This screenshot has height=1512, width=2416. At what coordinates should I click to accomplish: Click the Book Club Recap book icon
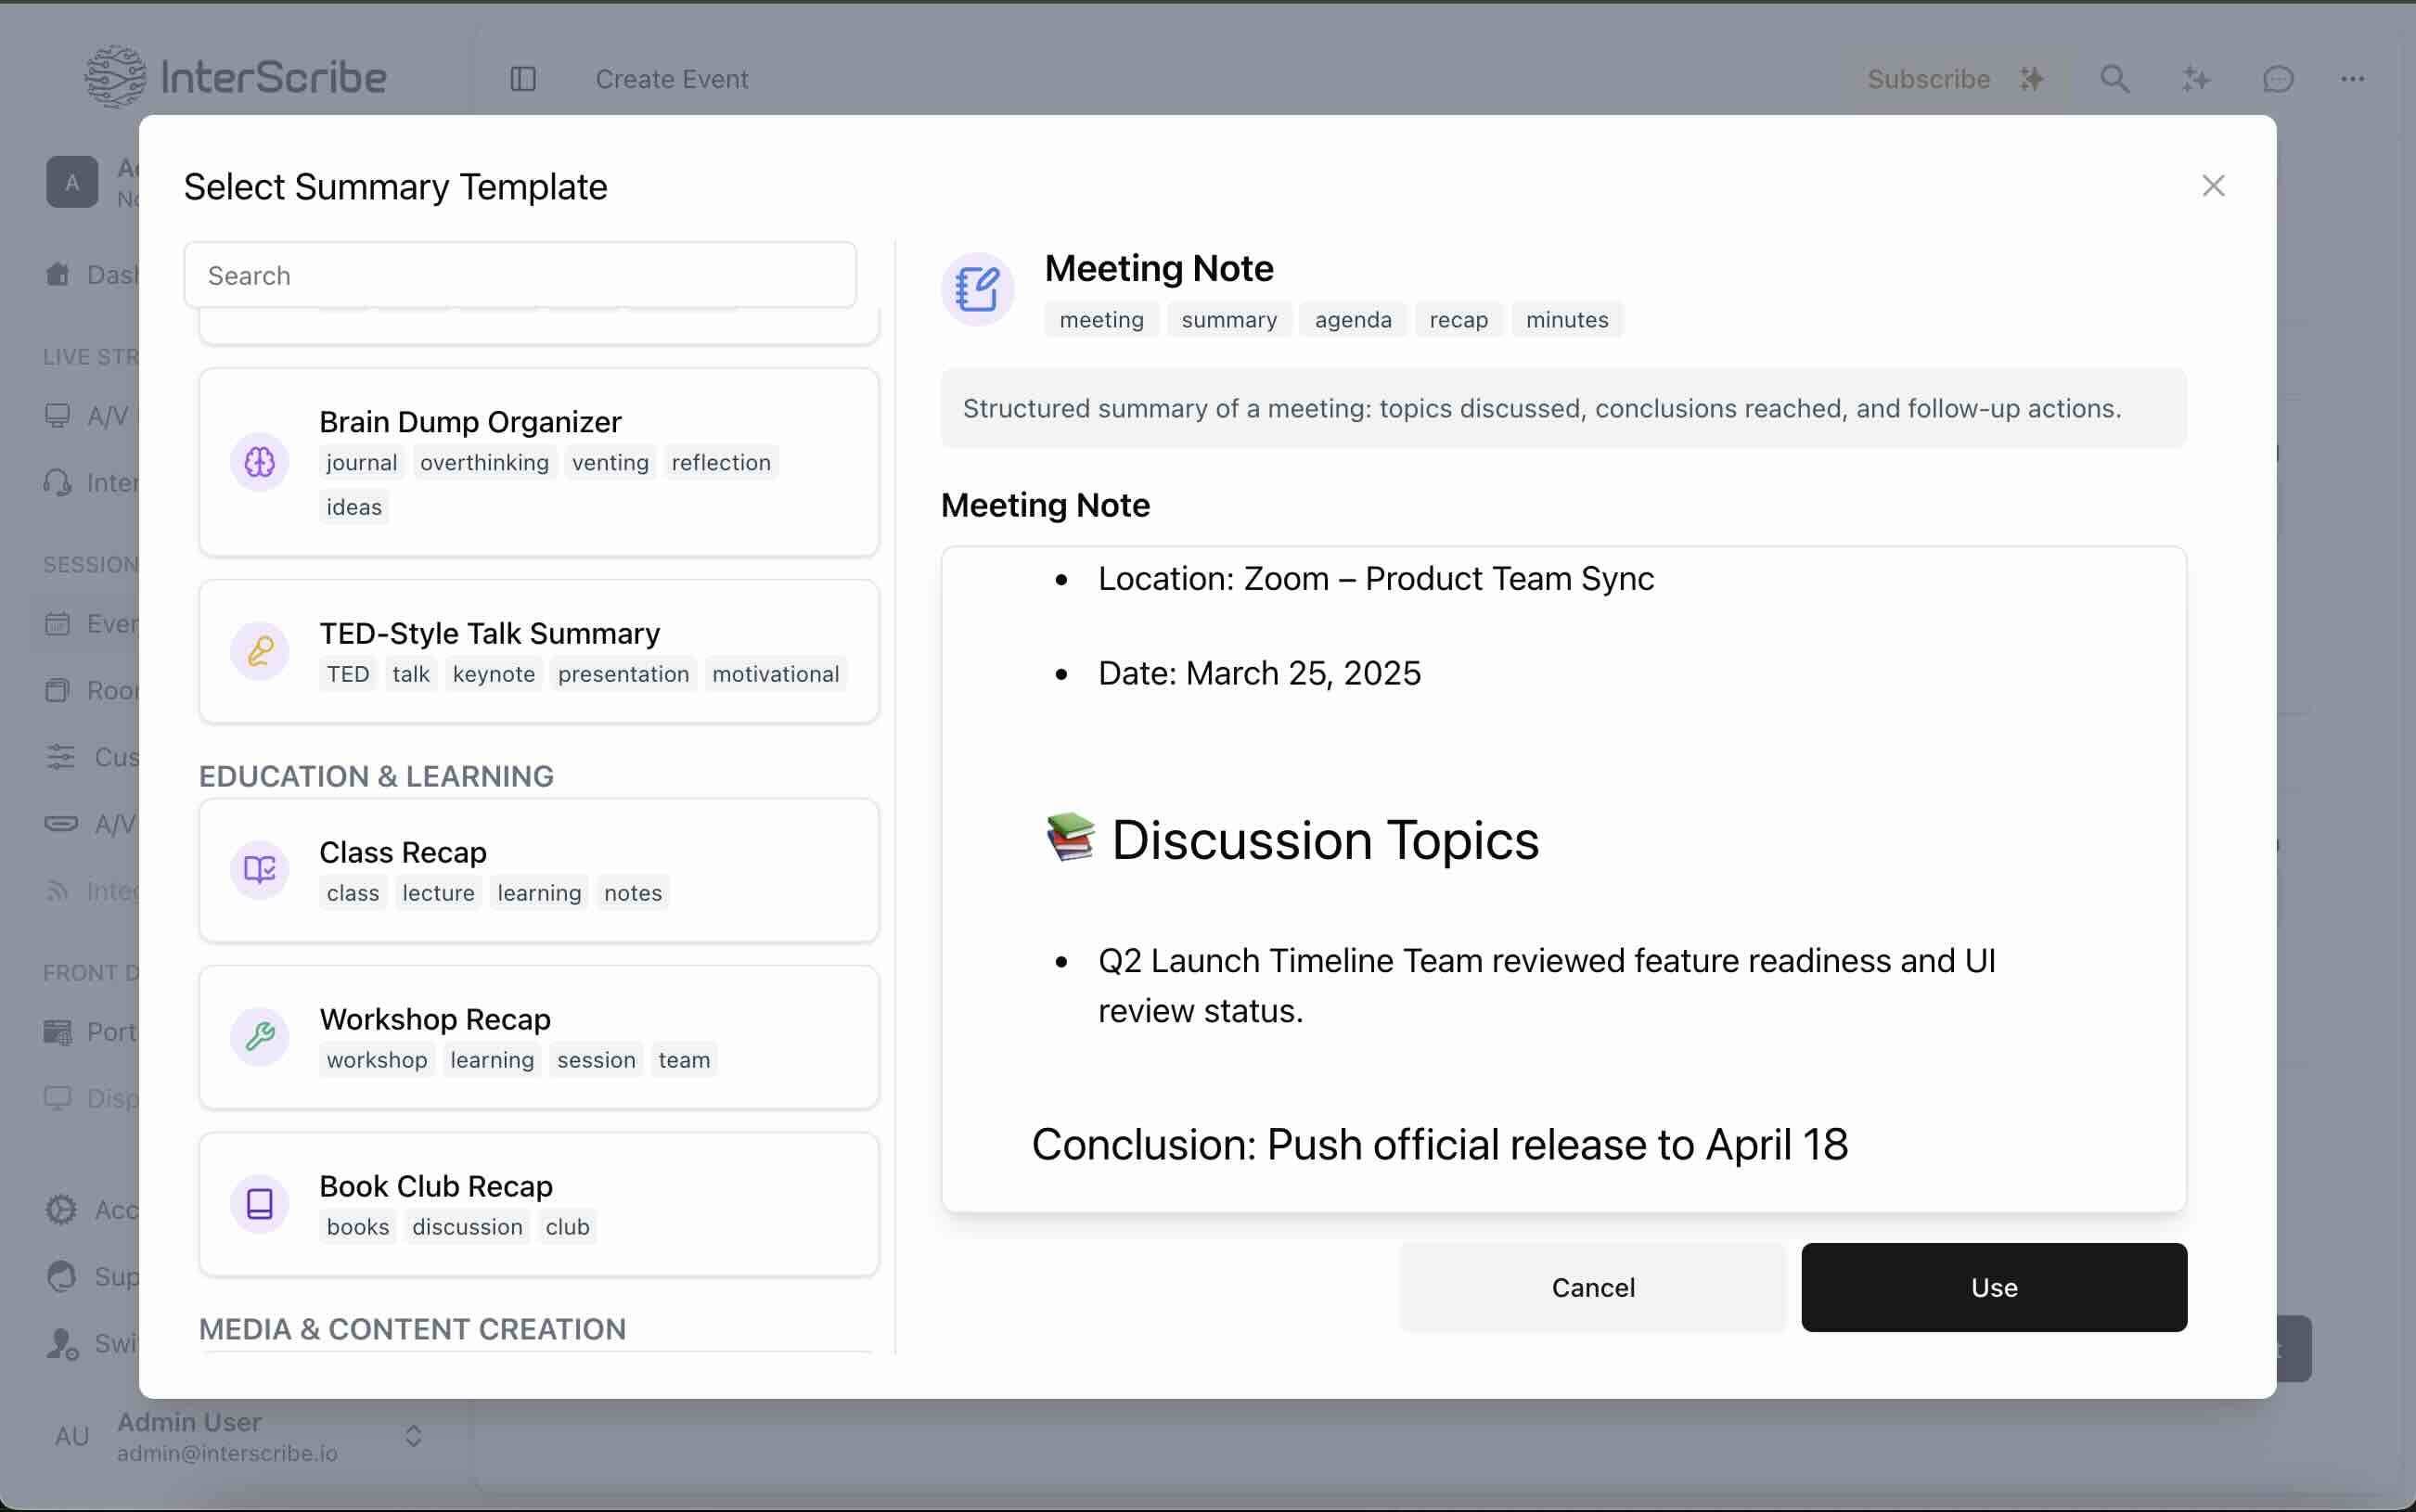260,1204
